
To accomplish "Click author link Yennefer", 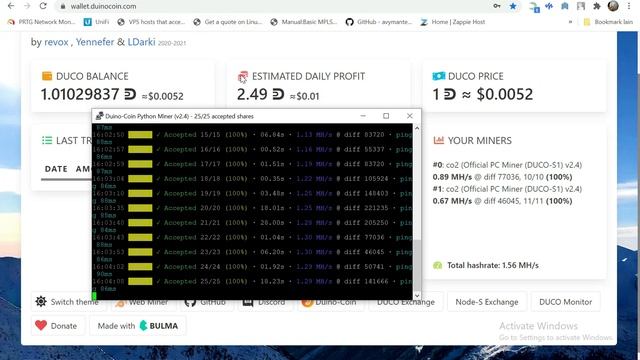I will (95, 42).
